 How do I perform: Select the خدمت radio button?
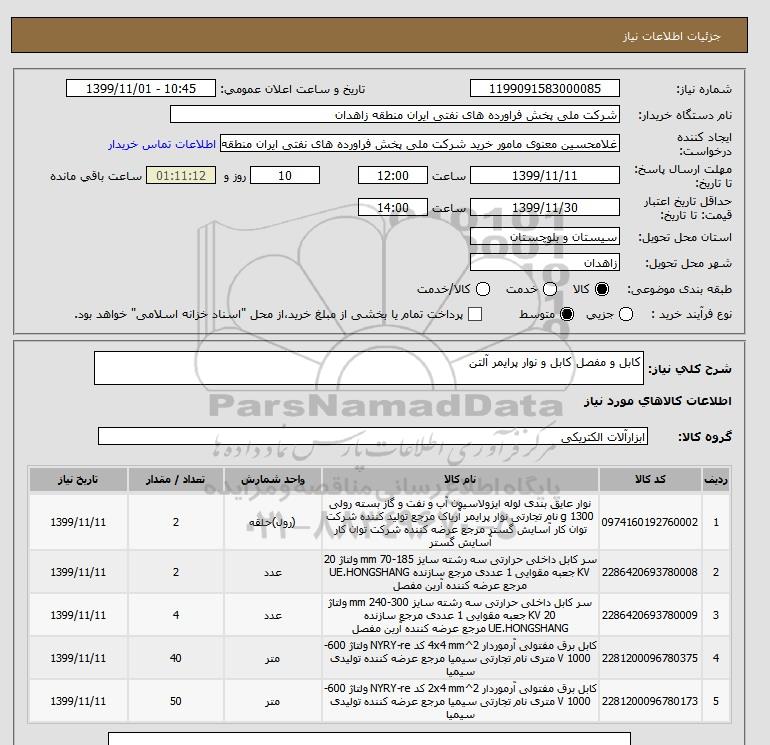(550, 289)
